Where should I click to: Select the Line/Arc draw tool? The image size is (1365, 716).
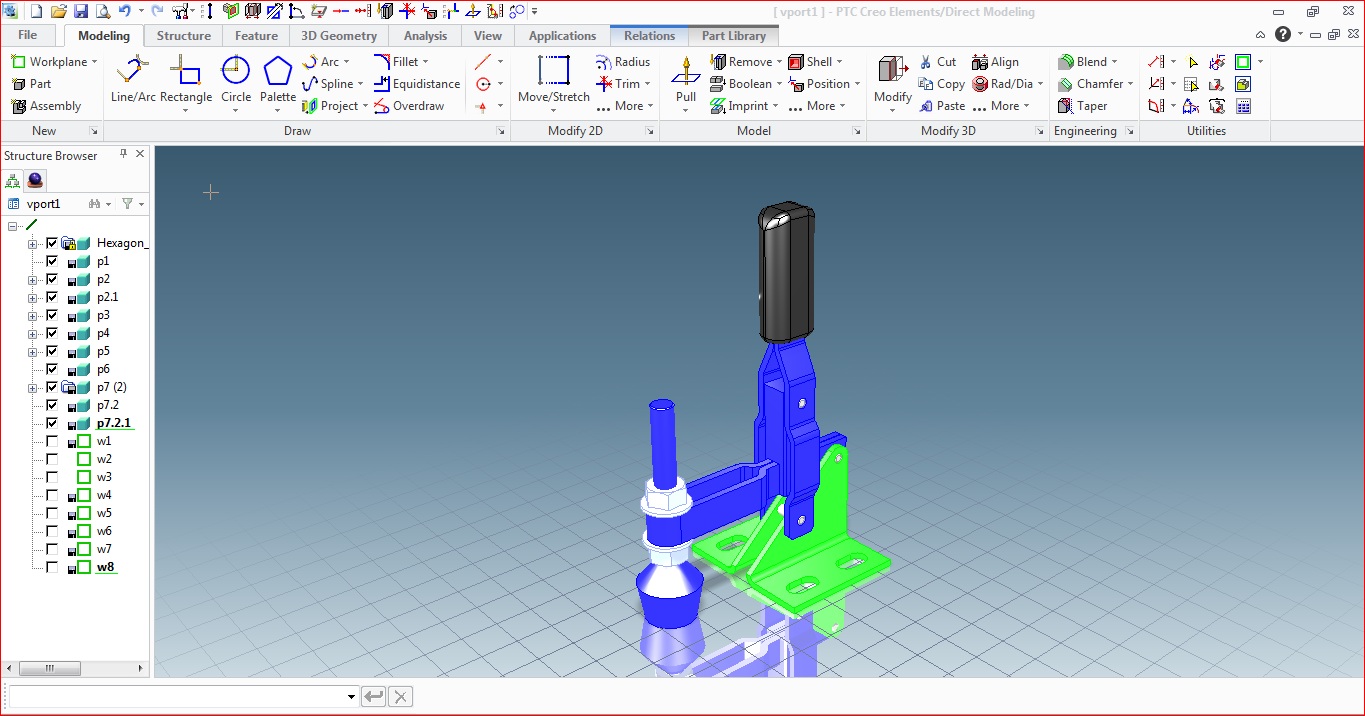coord(131,79)
